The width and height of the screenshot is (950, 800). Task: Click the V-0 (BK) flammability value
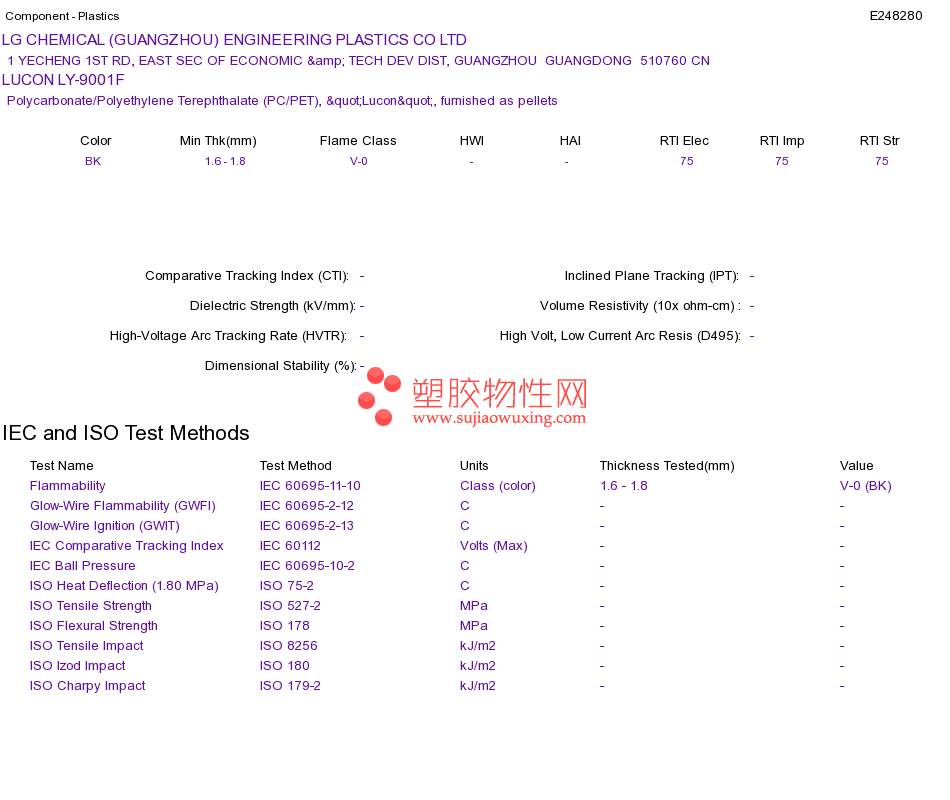(865, 485)
